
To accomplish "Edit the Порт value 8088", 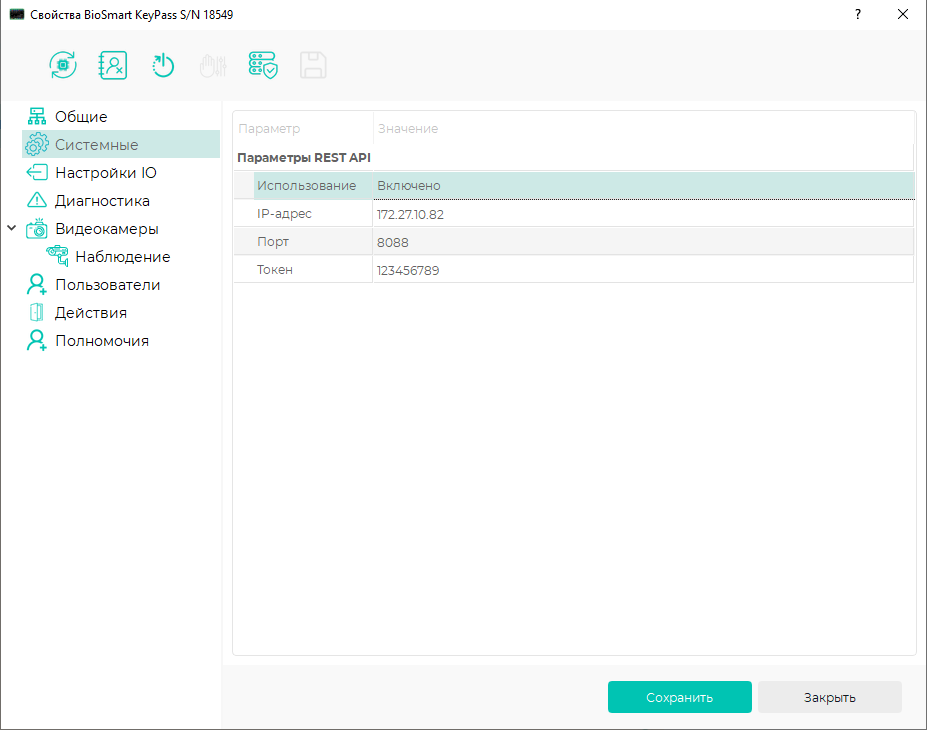I will pos(644,242).
